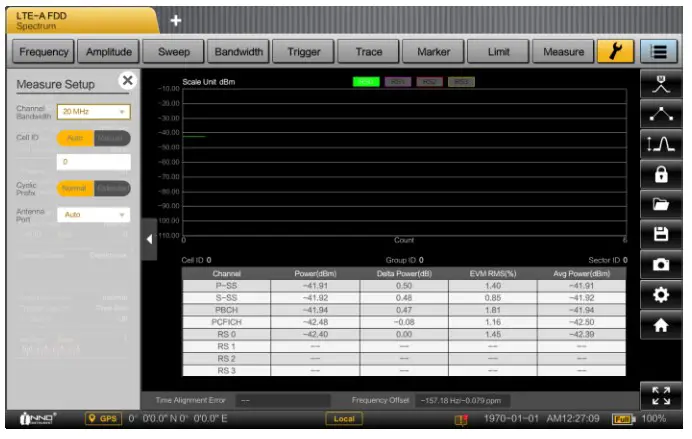Toggle the purple RS1 trace legend
692x439 pixels.
tap(398, 82)
